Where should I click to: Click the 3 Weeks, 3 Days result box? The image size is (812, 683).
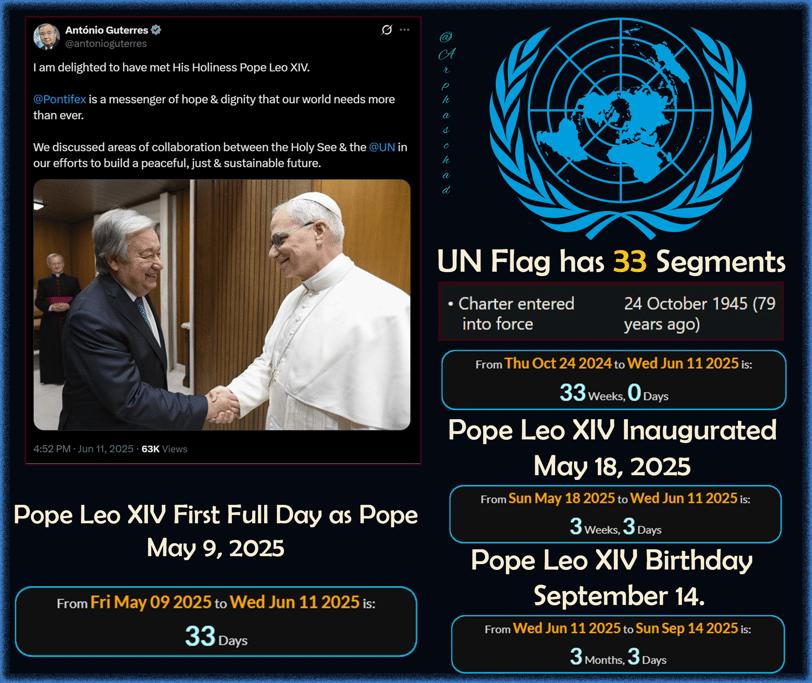tap(615, 514)
